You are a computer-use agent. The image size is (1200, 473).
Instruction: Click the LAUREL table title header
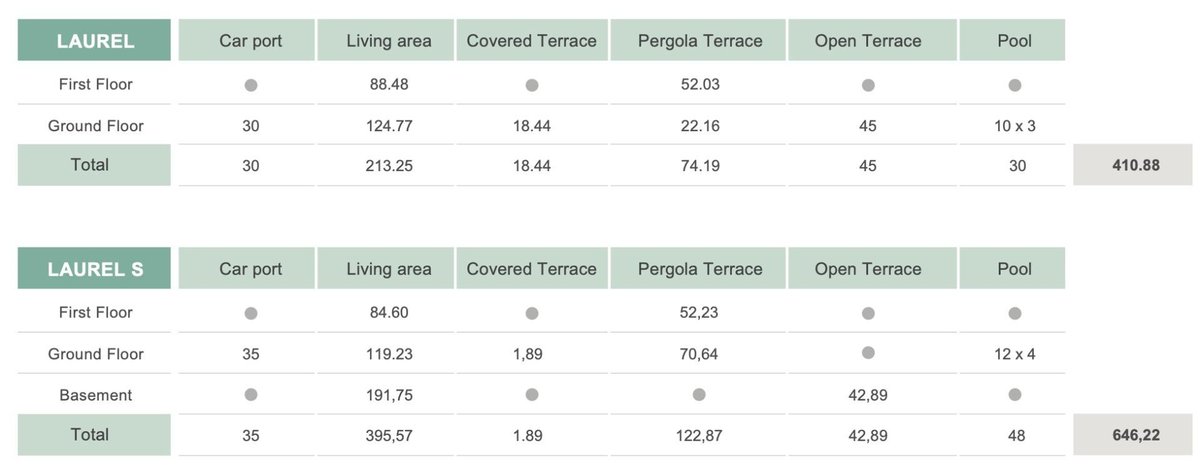(94, 41)
